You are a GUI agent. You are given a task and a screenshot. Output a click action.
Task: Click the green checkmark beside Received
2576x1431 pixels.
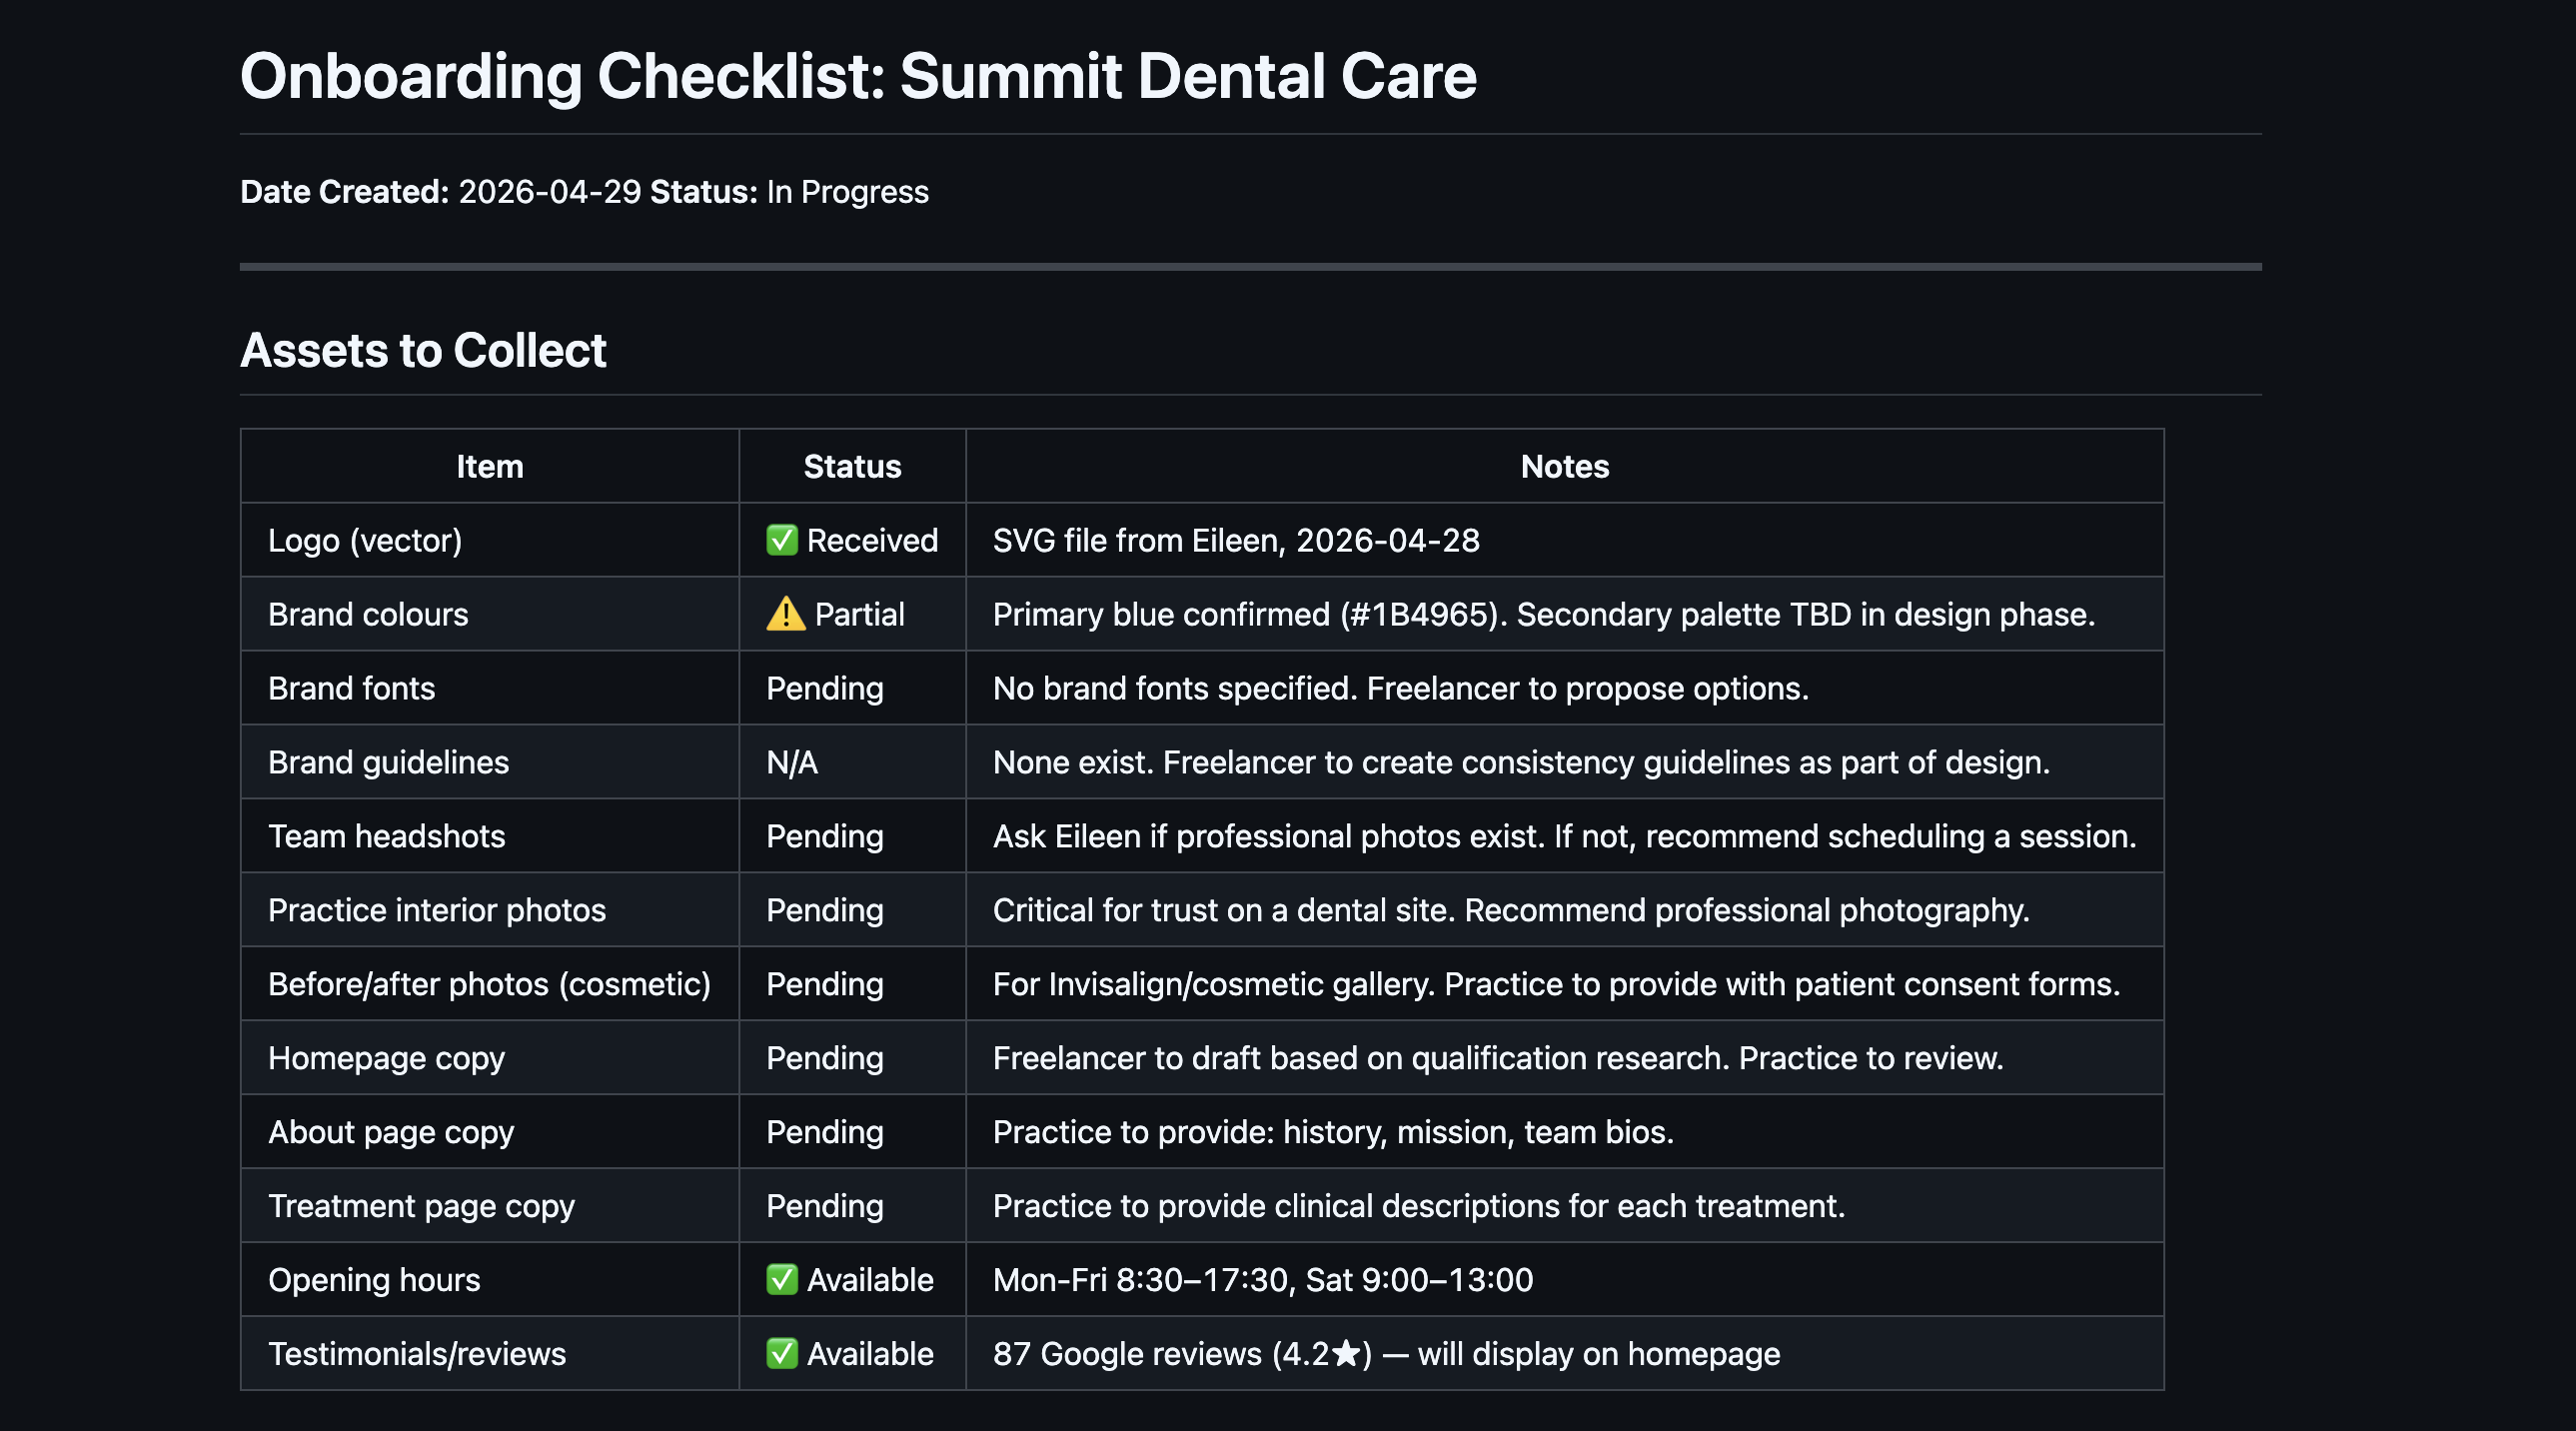[781, 540]
